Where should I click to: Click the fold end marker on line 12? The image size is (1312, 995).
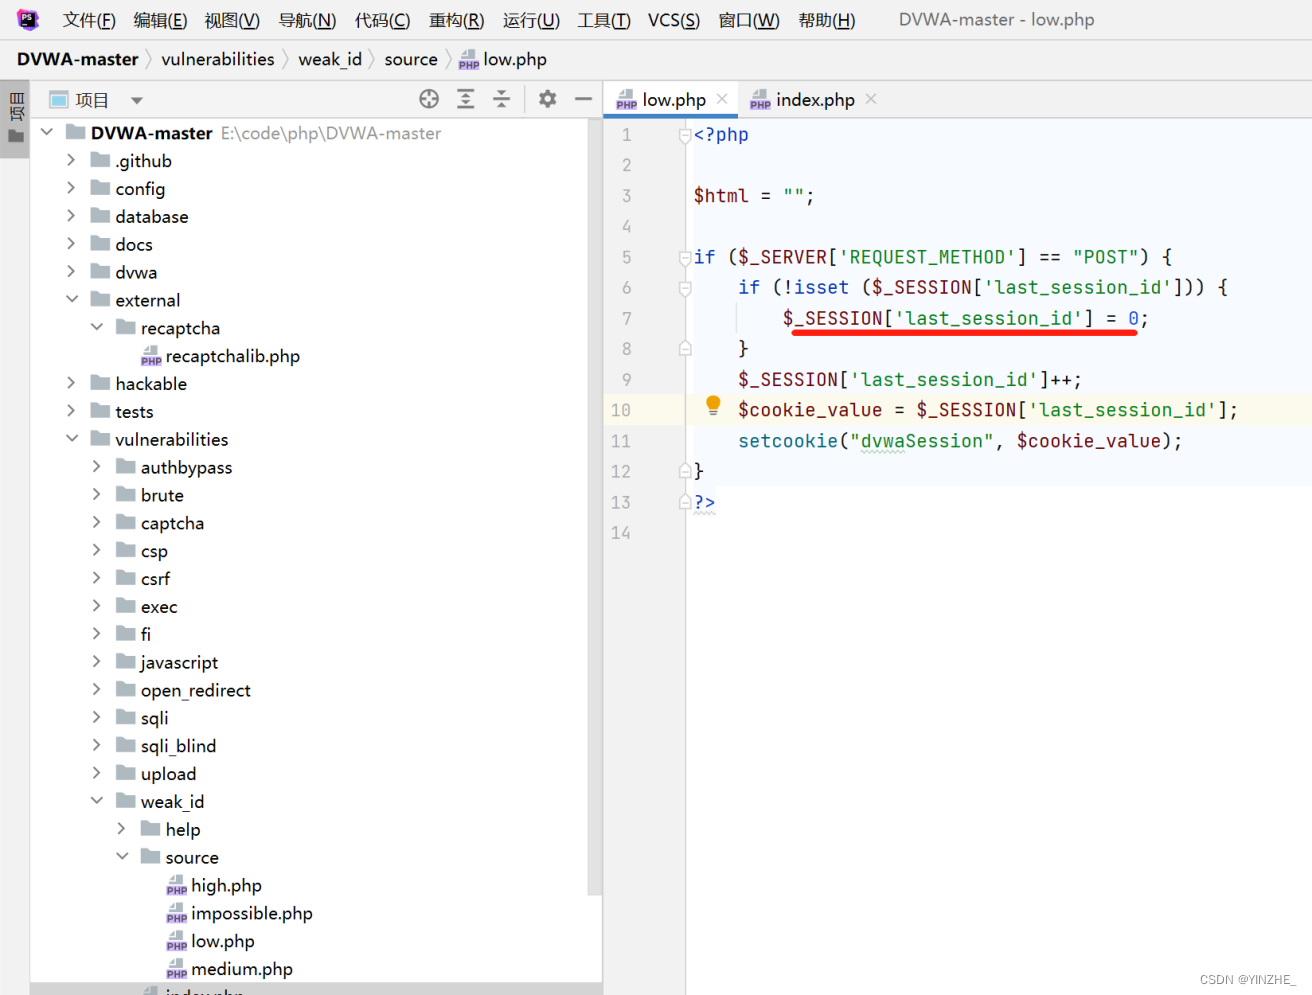click(685, 471)
